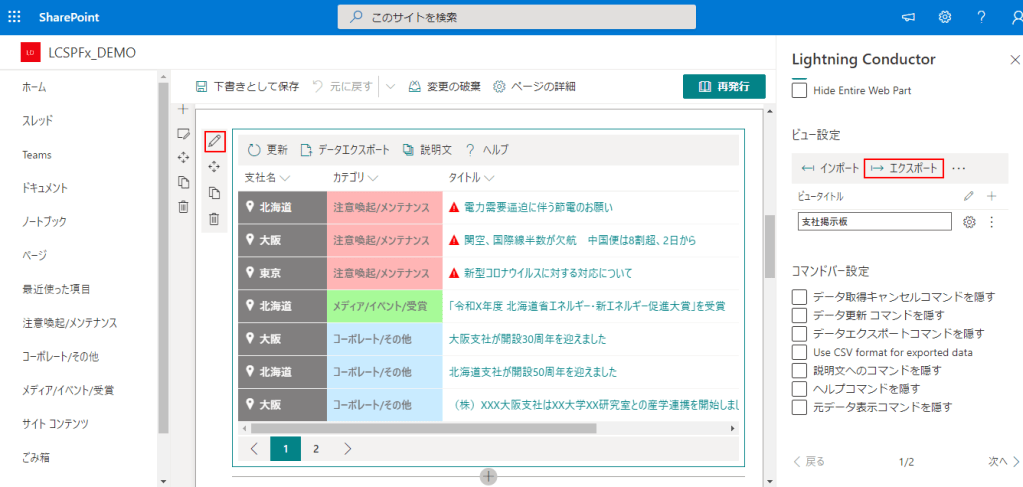Expand the 支社名 column header dropdown

pos(286,178)
